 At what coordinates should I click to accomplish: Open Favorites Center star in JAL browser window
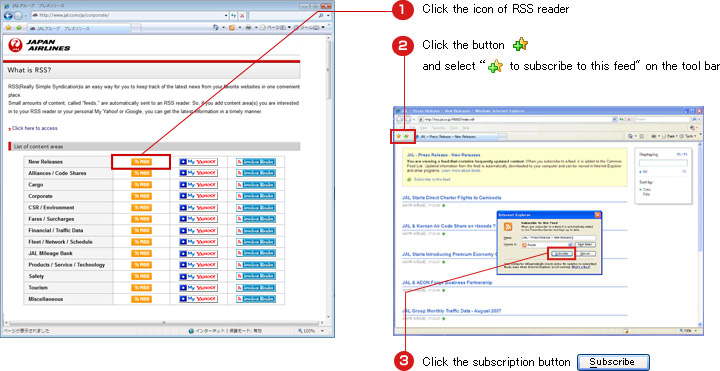[8, 28]
